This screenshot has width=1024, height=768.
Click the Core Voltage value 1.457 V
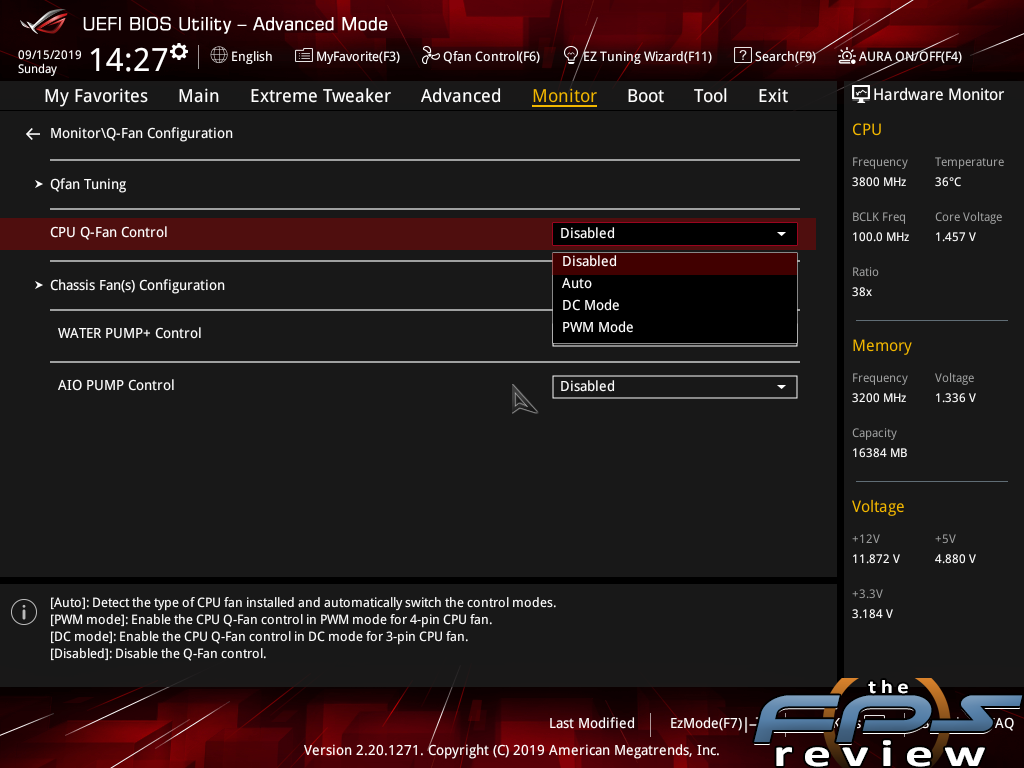(x=955, y=237)
